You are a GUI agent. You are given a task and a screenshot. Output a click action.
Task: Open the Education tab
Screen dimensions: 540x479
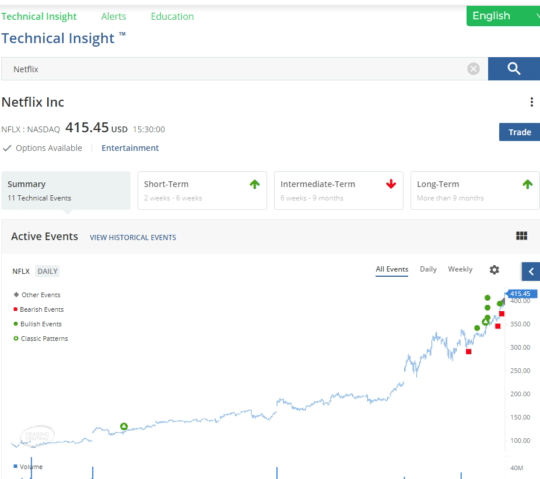[x=172, y=16]
